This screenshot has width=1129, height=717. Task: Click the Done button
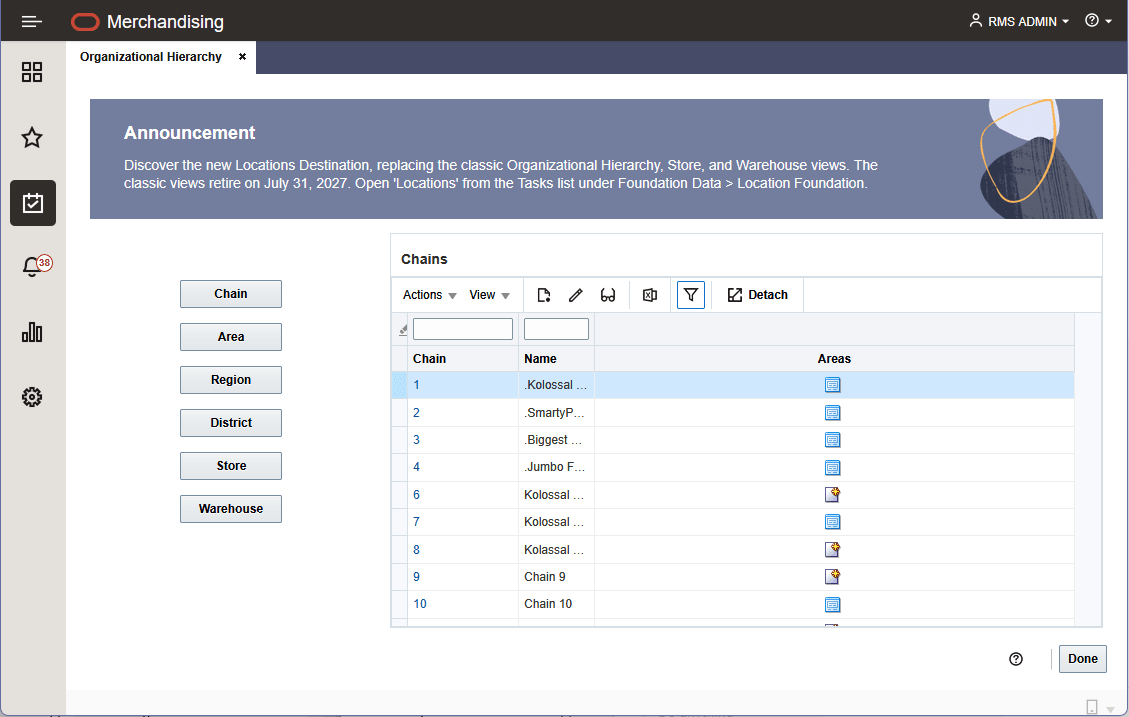coord(1082,659)
